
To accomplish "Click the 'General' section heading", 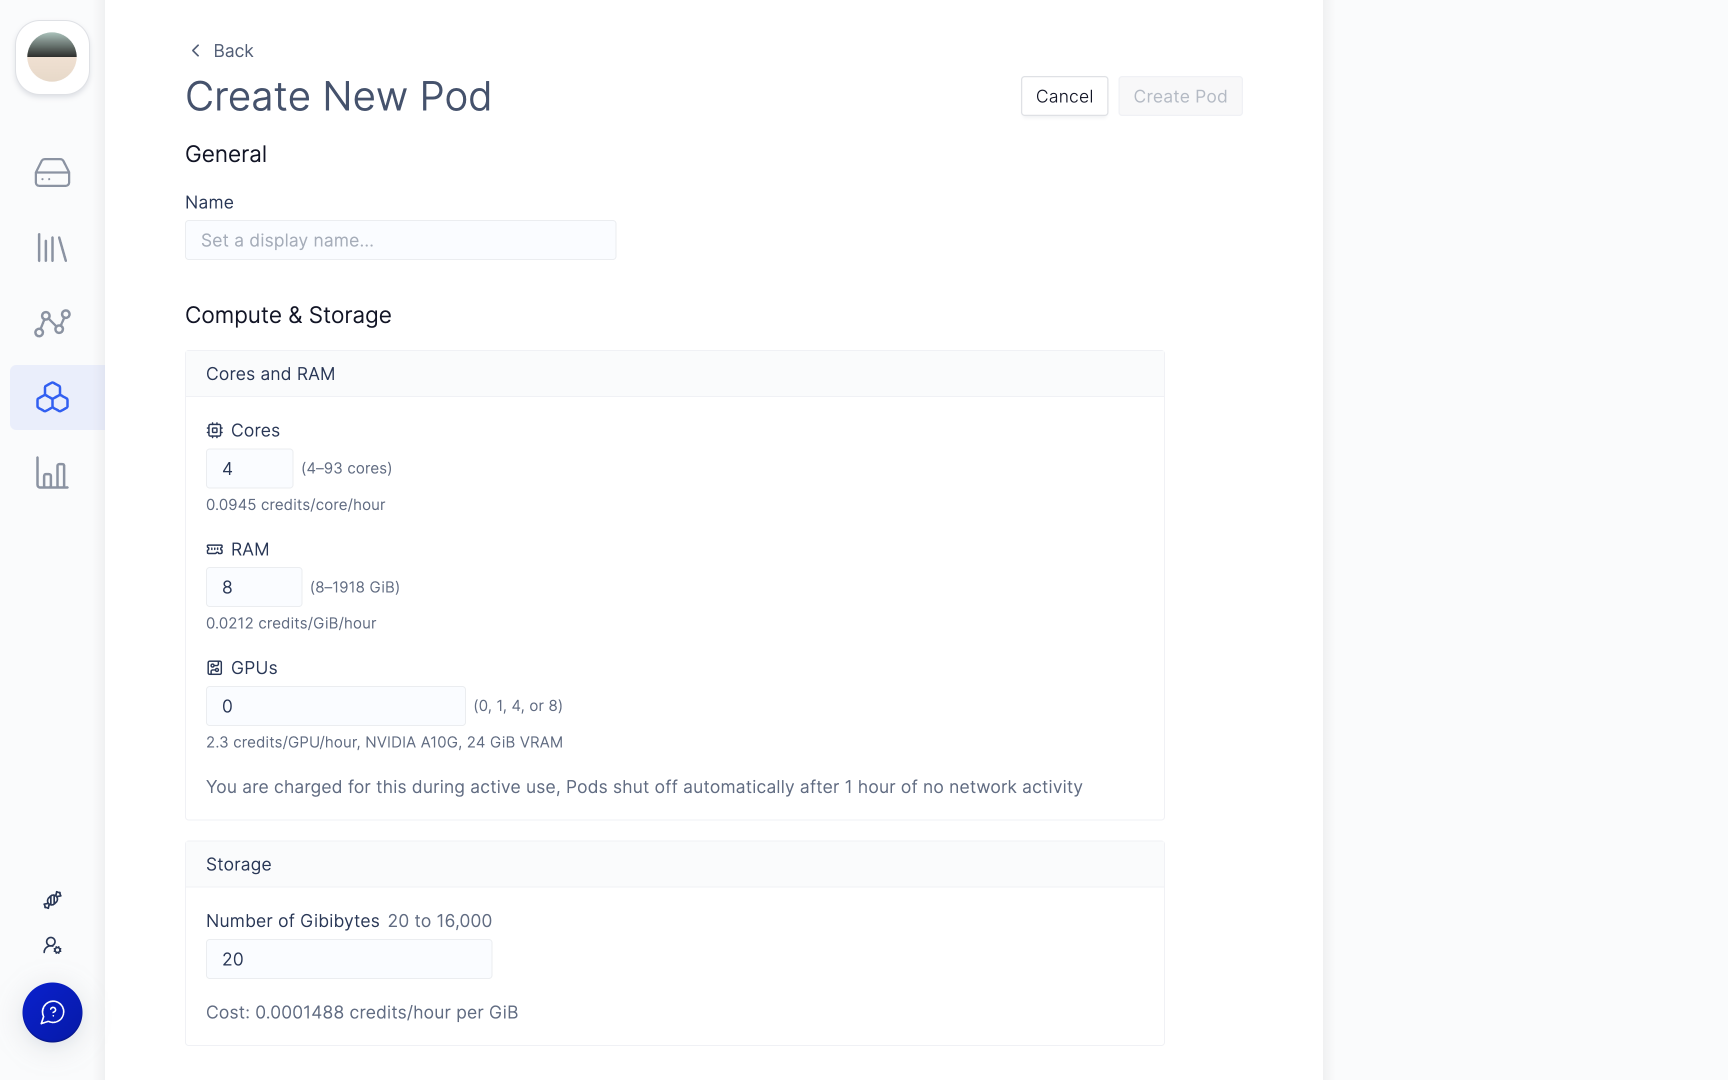I will (226, 154).
